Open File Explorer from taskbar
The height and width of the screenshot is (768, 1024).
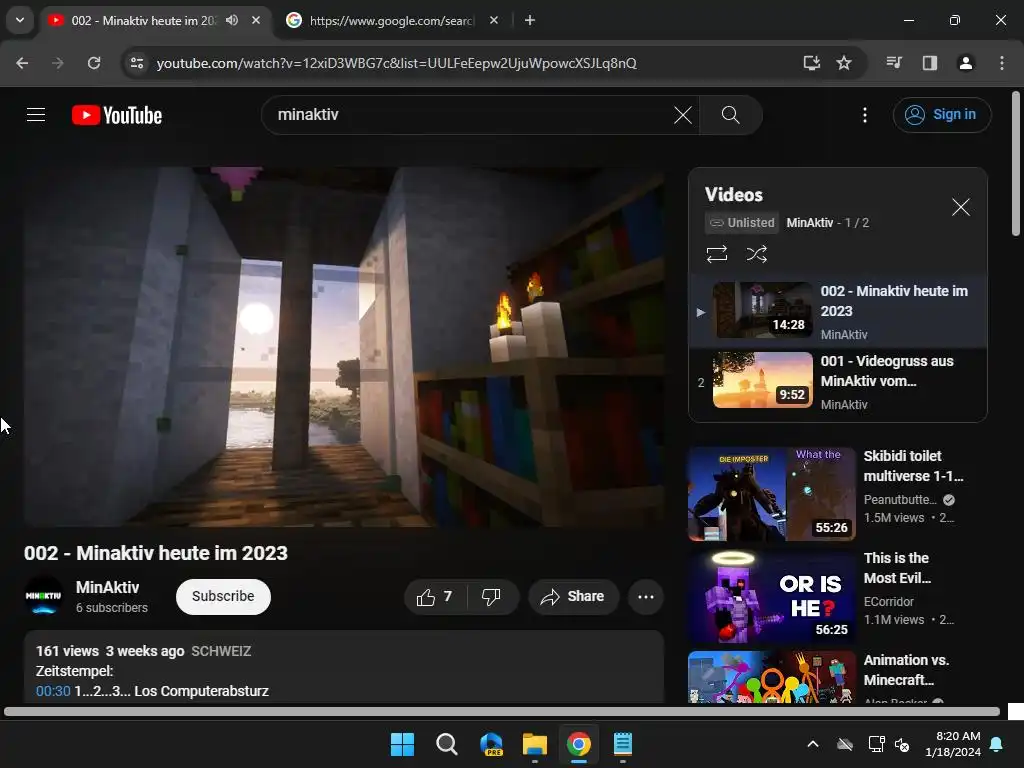[x=534, y=744]
